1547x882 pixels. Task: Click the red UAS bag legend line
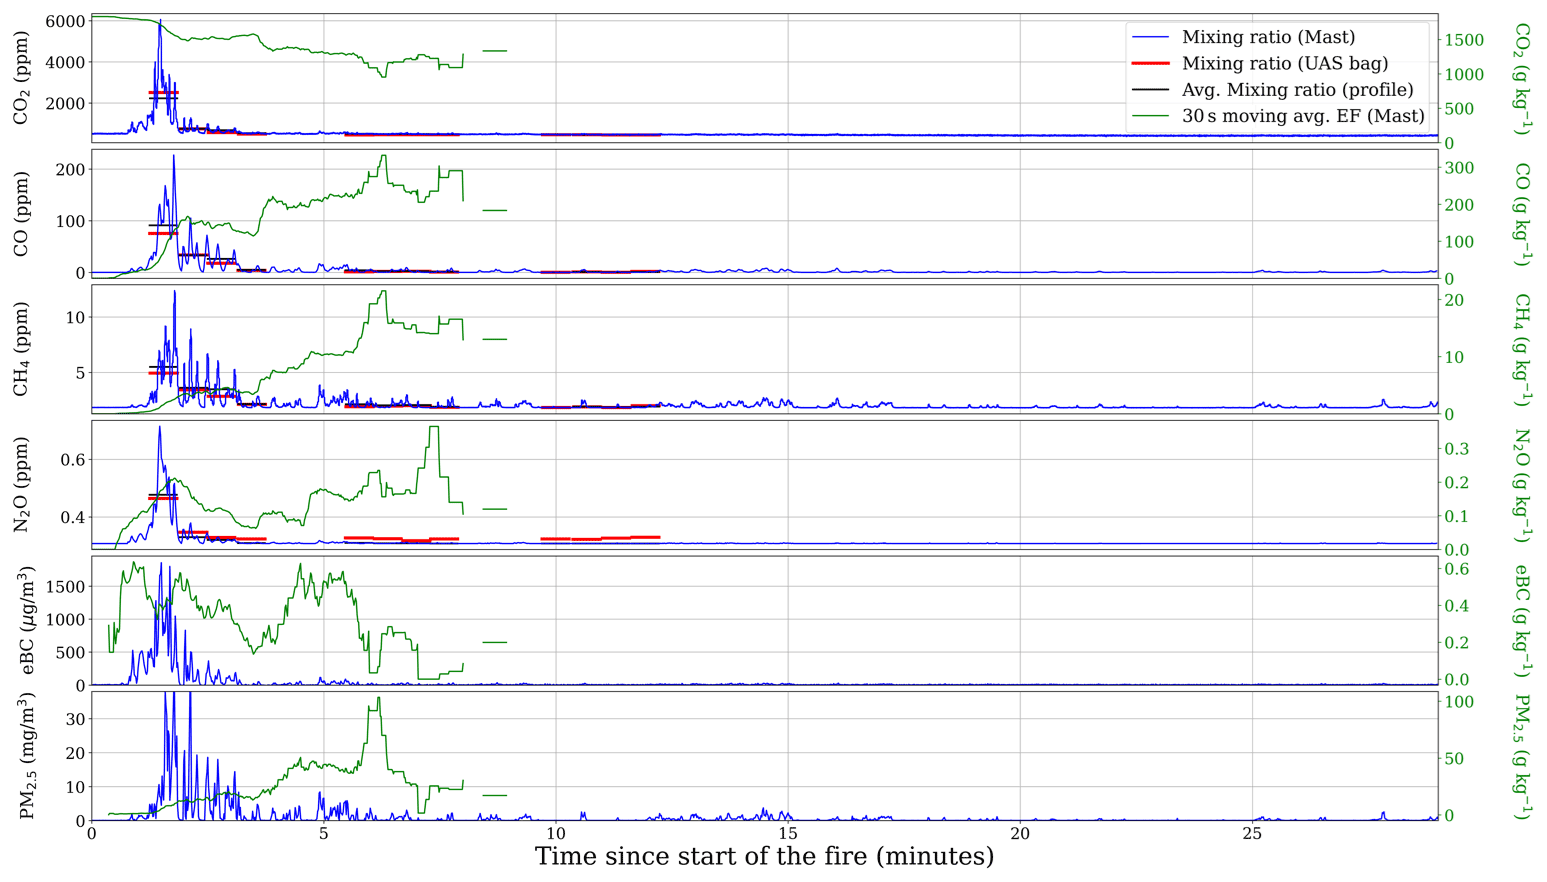pyautogui.click(x=1150, y=63)
